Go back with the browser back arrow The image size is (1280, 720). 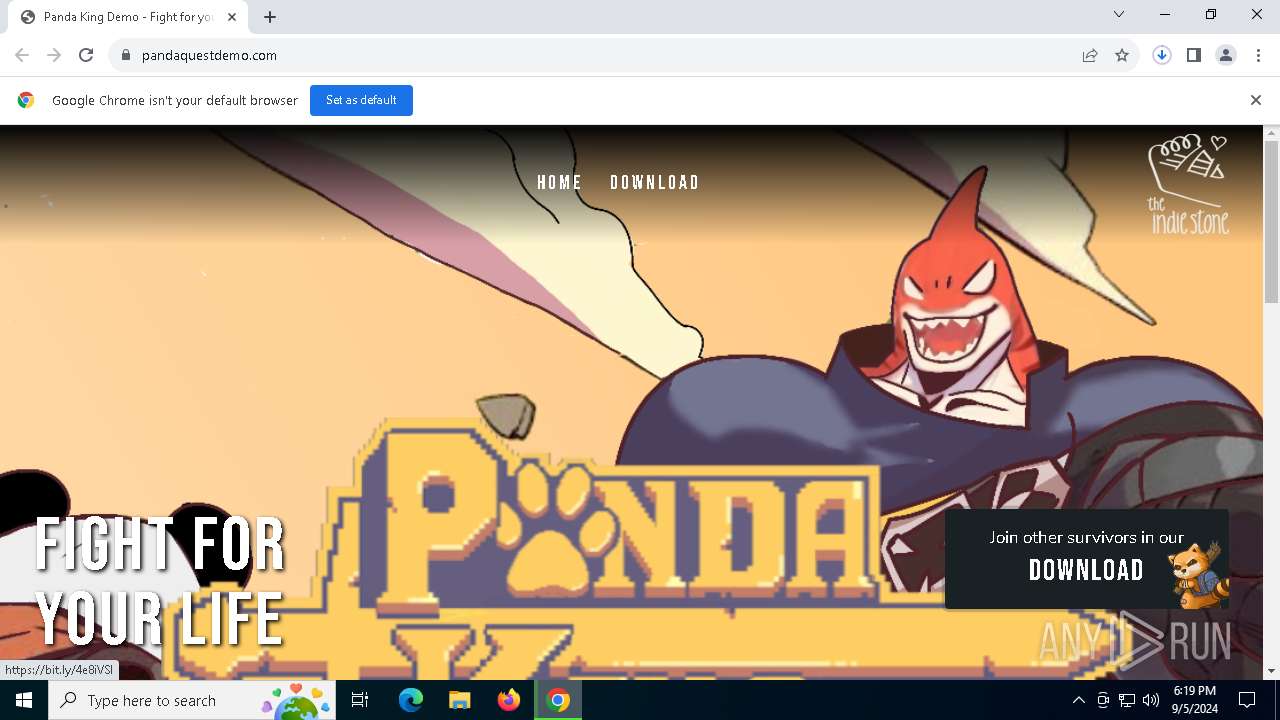[x=22, y=55]
